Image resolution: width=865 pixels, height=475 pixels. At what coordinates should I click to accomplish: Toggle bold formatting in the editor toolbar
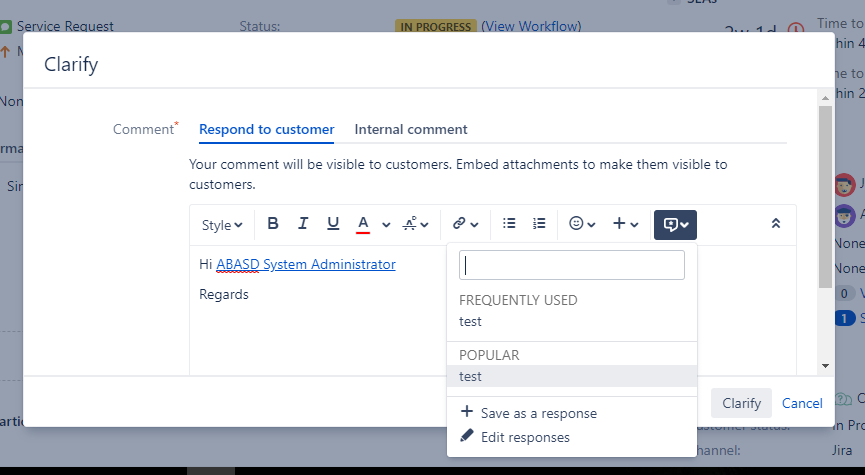coord(273,223)
